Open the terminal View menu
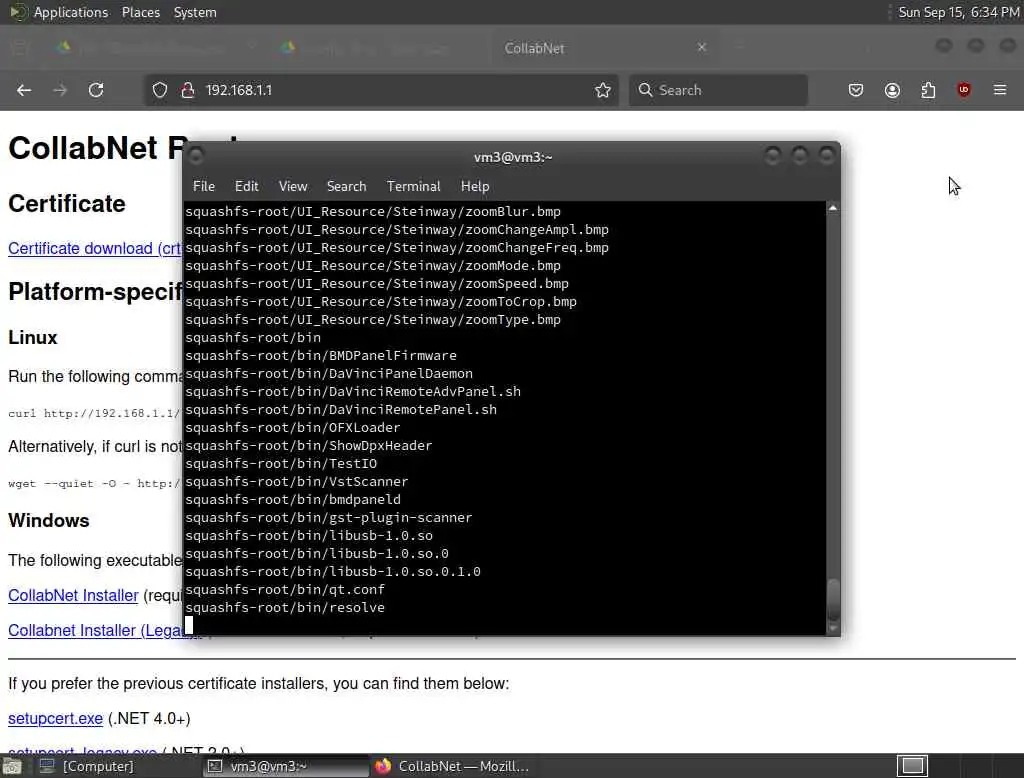This screenshot has width=1024, height=778. click(293, 186)
